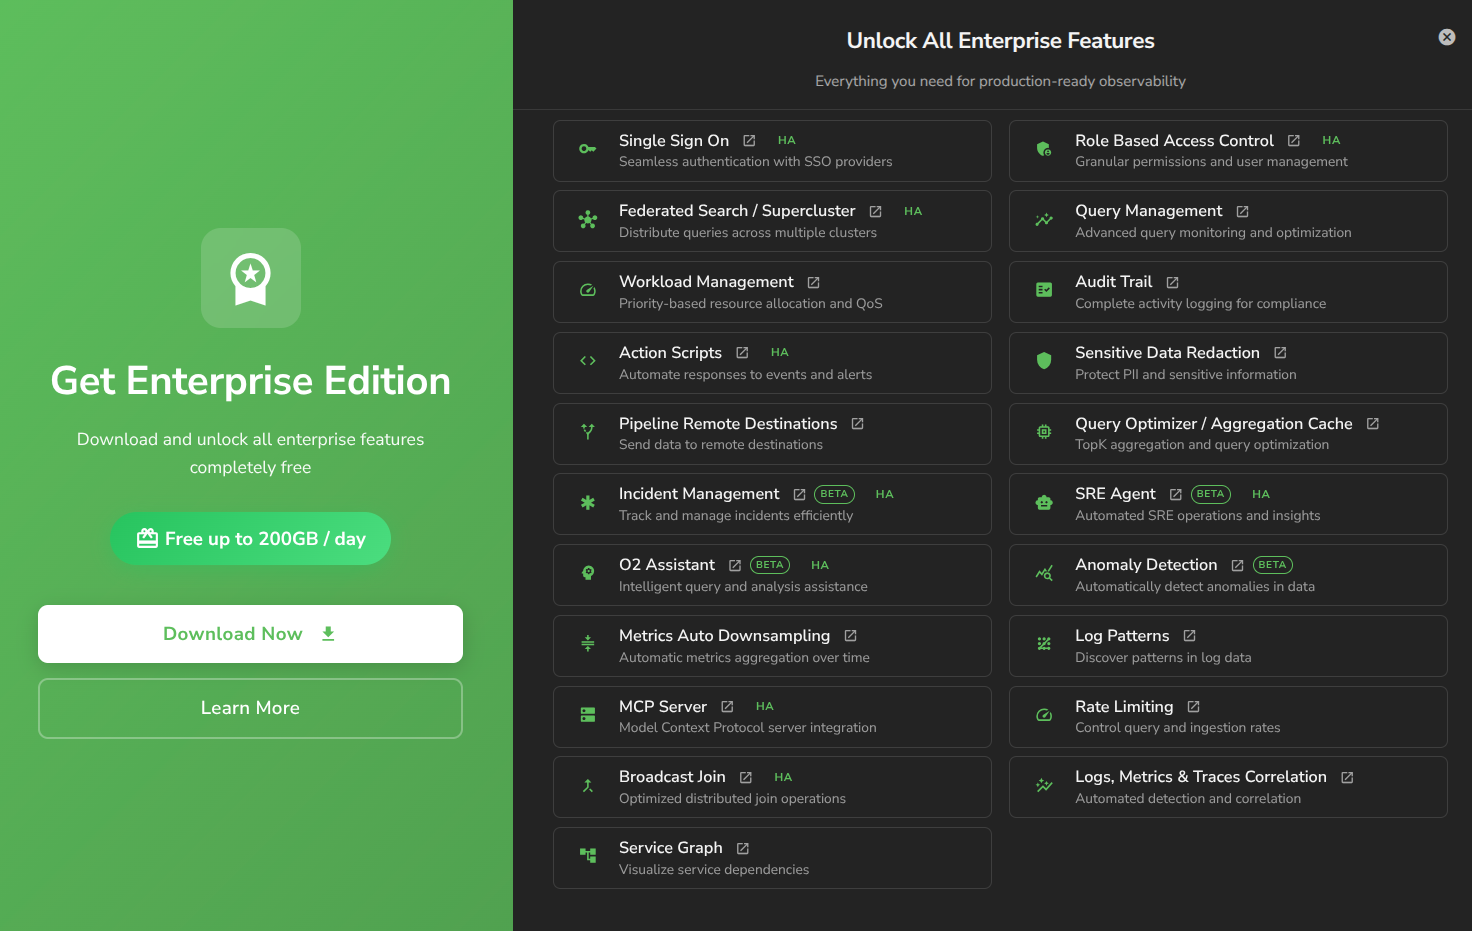Click the Single Sign On key icon

[x=588, y=149]
